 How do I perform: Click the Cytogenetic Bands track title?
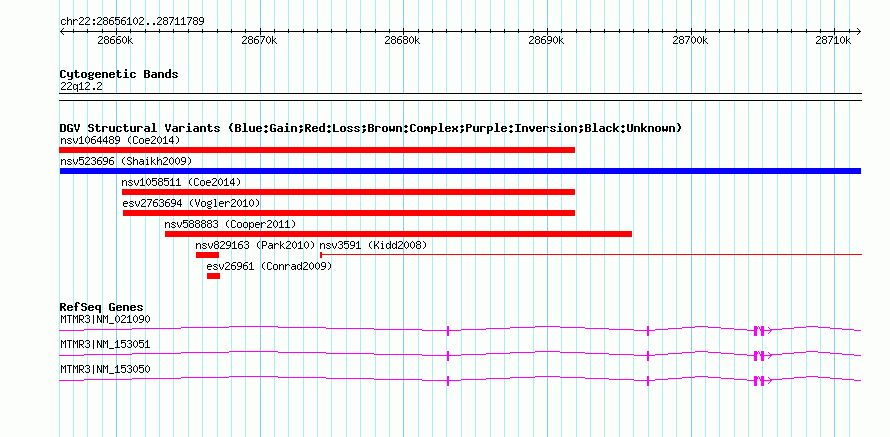coord(119,74)
